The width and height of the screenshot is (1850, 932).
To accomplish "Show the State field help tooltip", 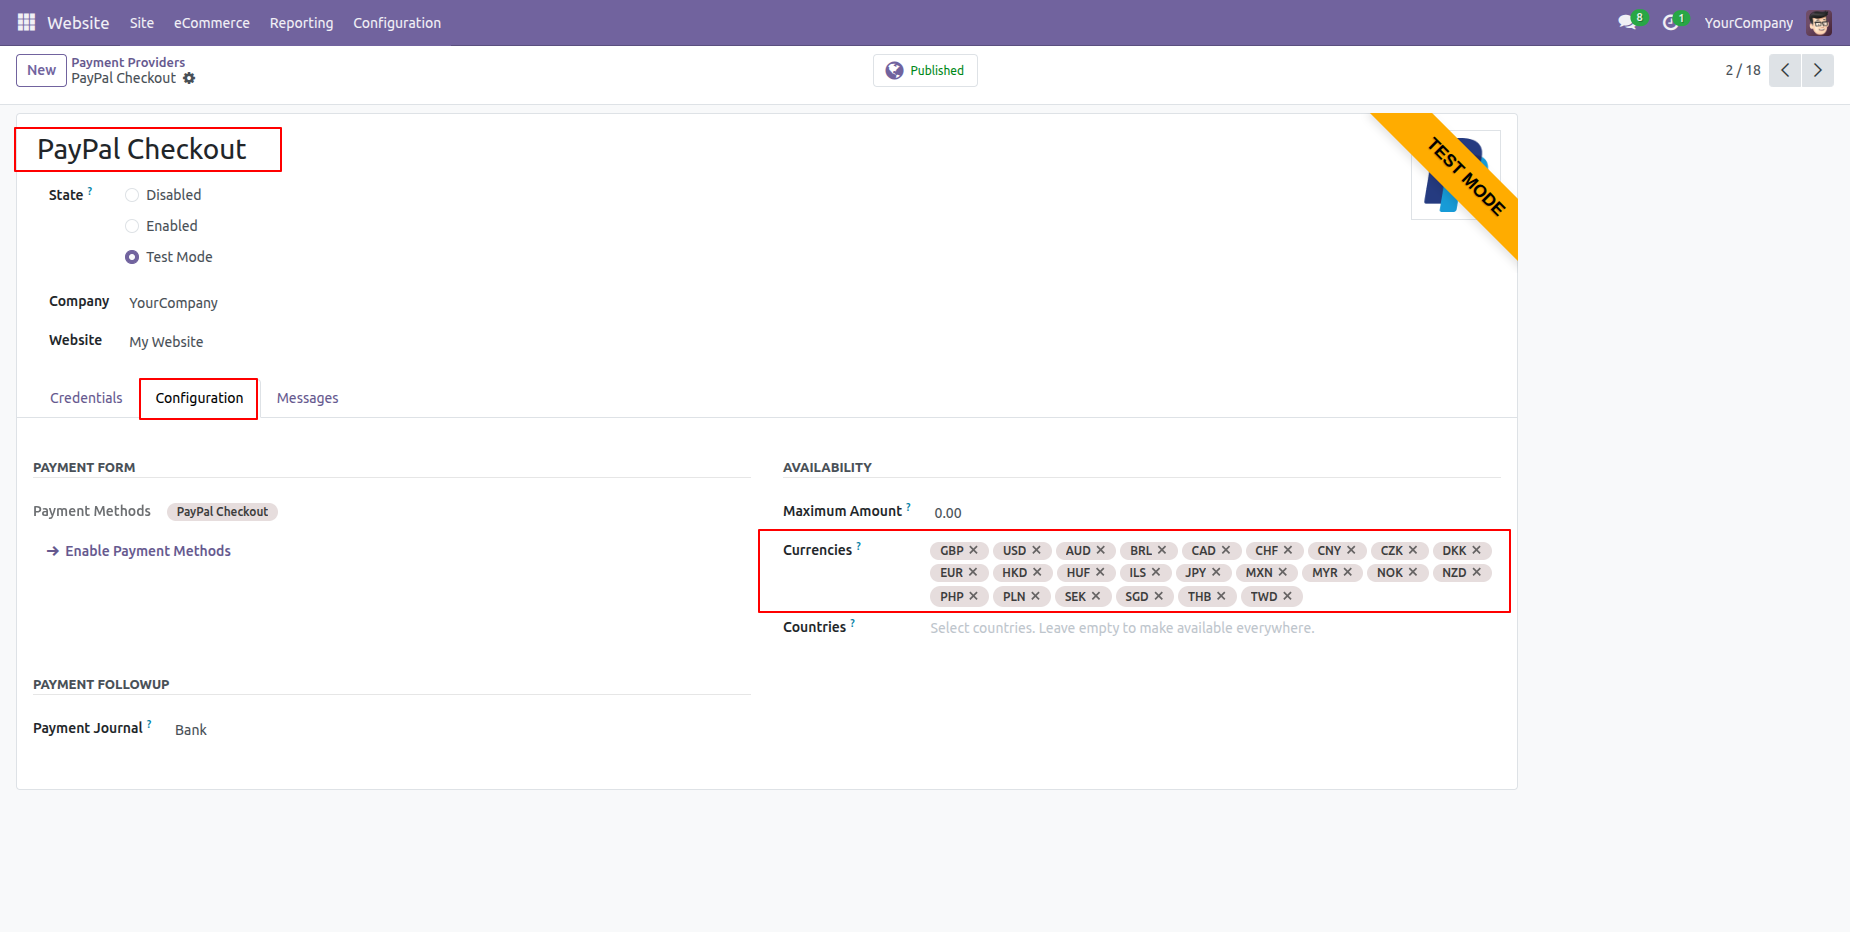I will (x=90, y=190).
